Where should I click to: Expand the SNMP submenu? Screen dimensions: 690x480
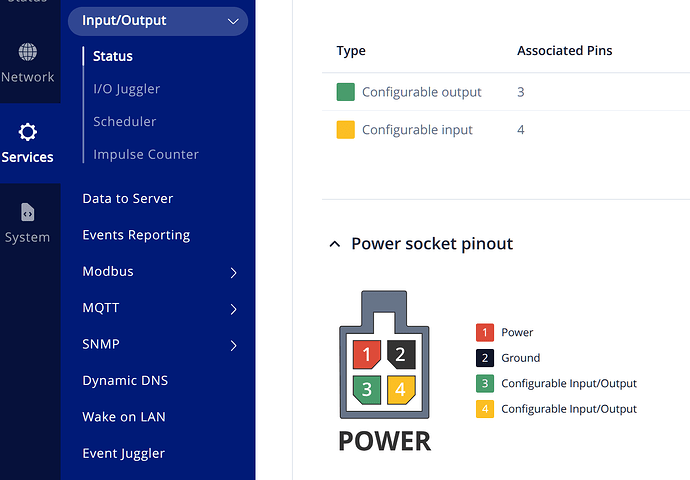tap(233, 345)
